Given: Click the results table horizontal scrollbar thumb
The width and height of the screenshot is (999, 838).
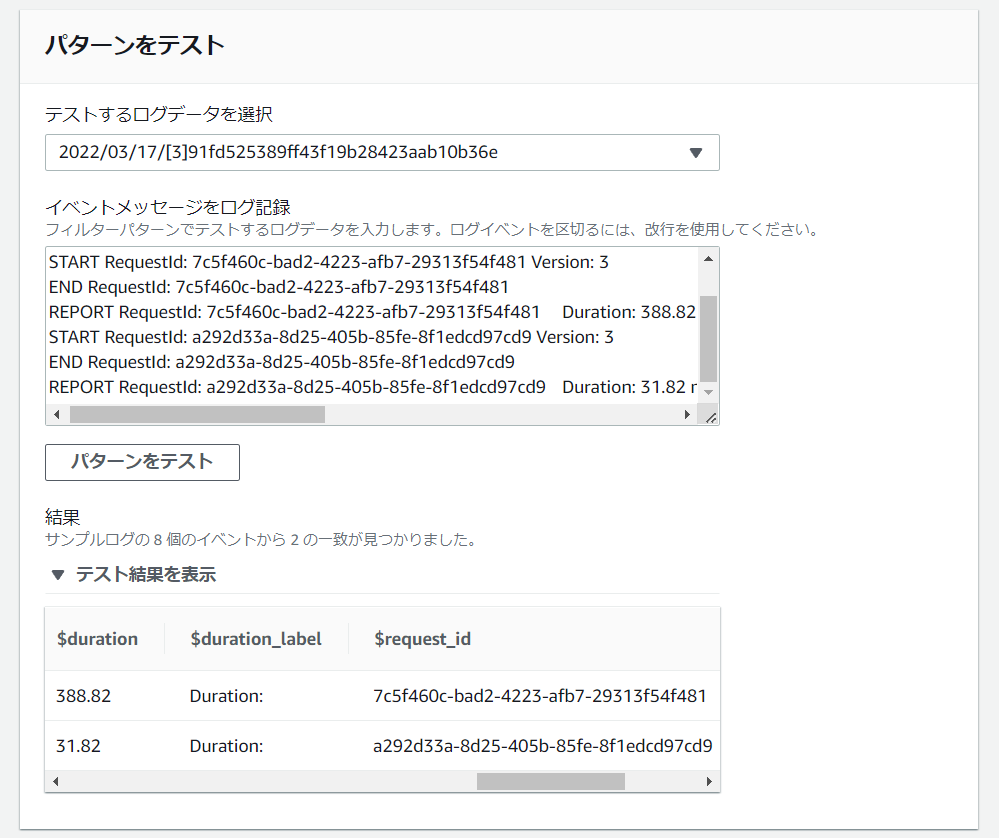Looking at the screenshot, I should tap(551, 781).
